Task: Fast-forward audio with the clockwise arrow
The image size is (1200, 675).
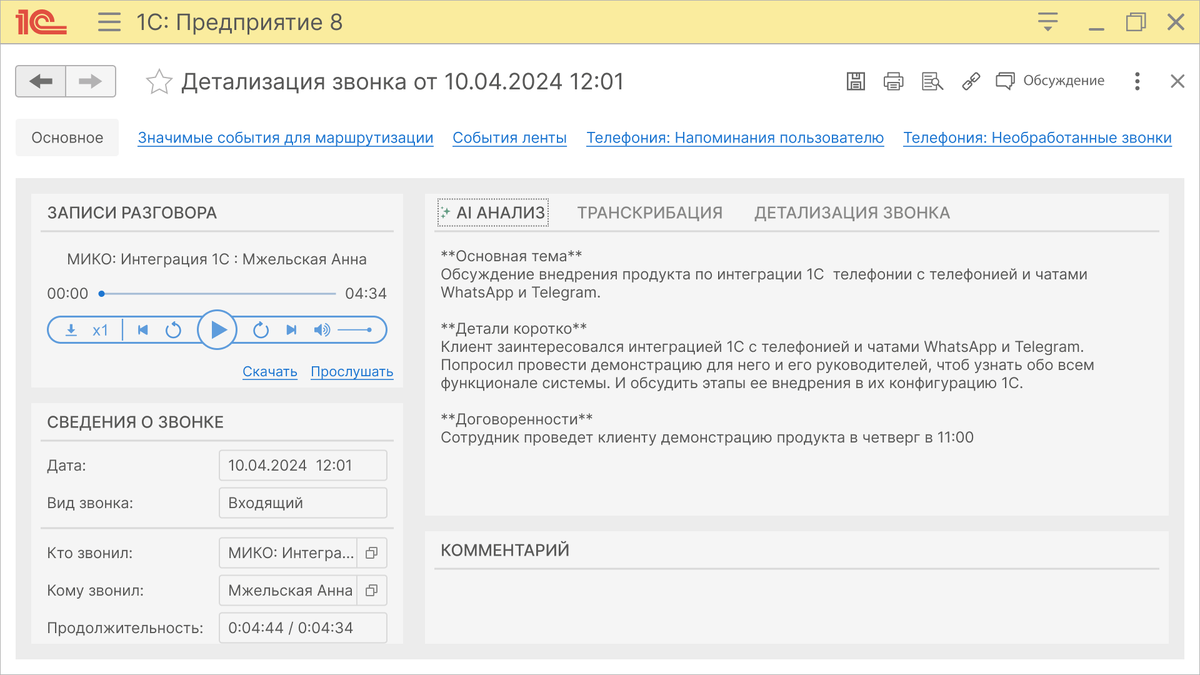Action: tap(261, 330)
